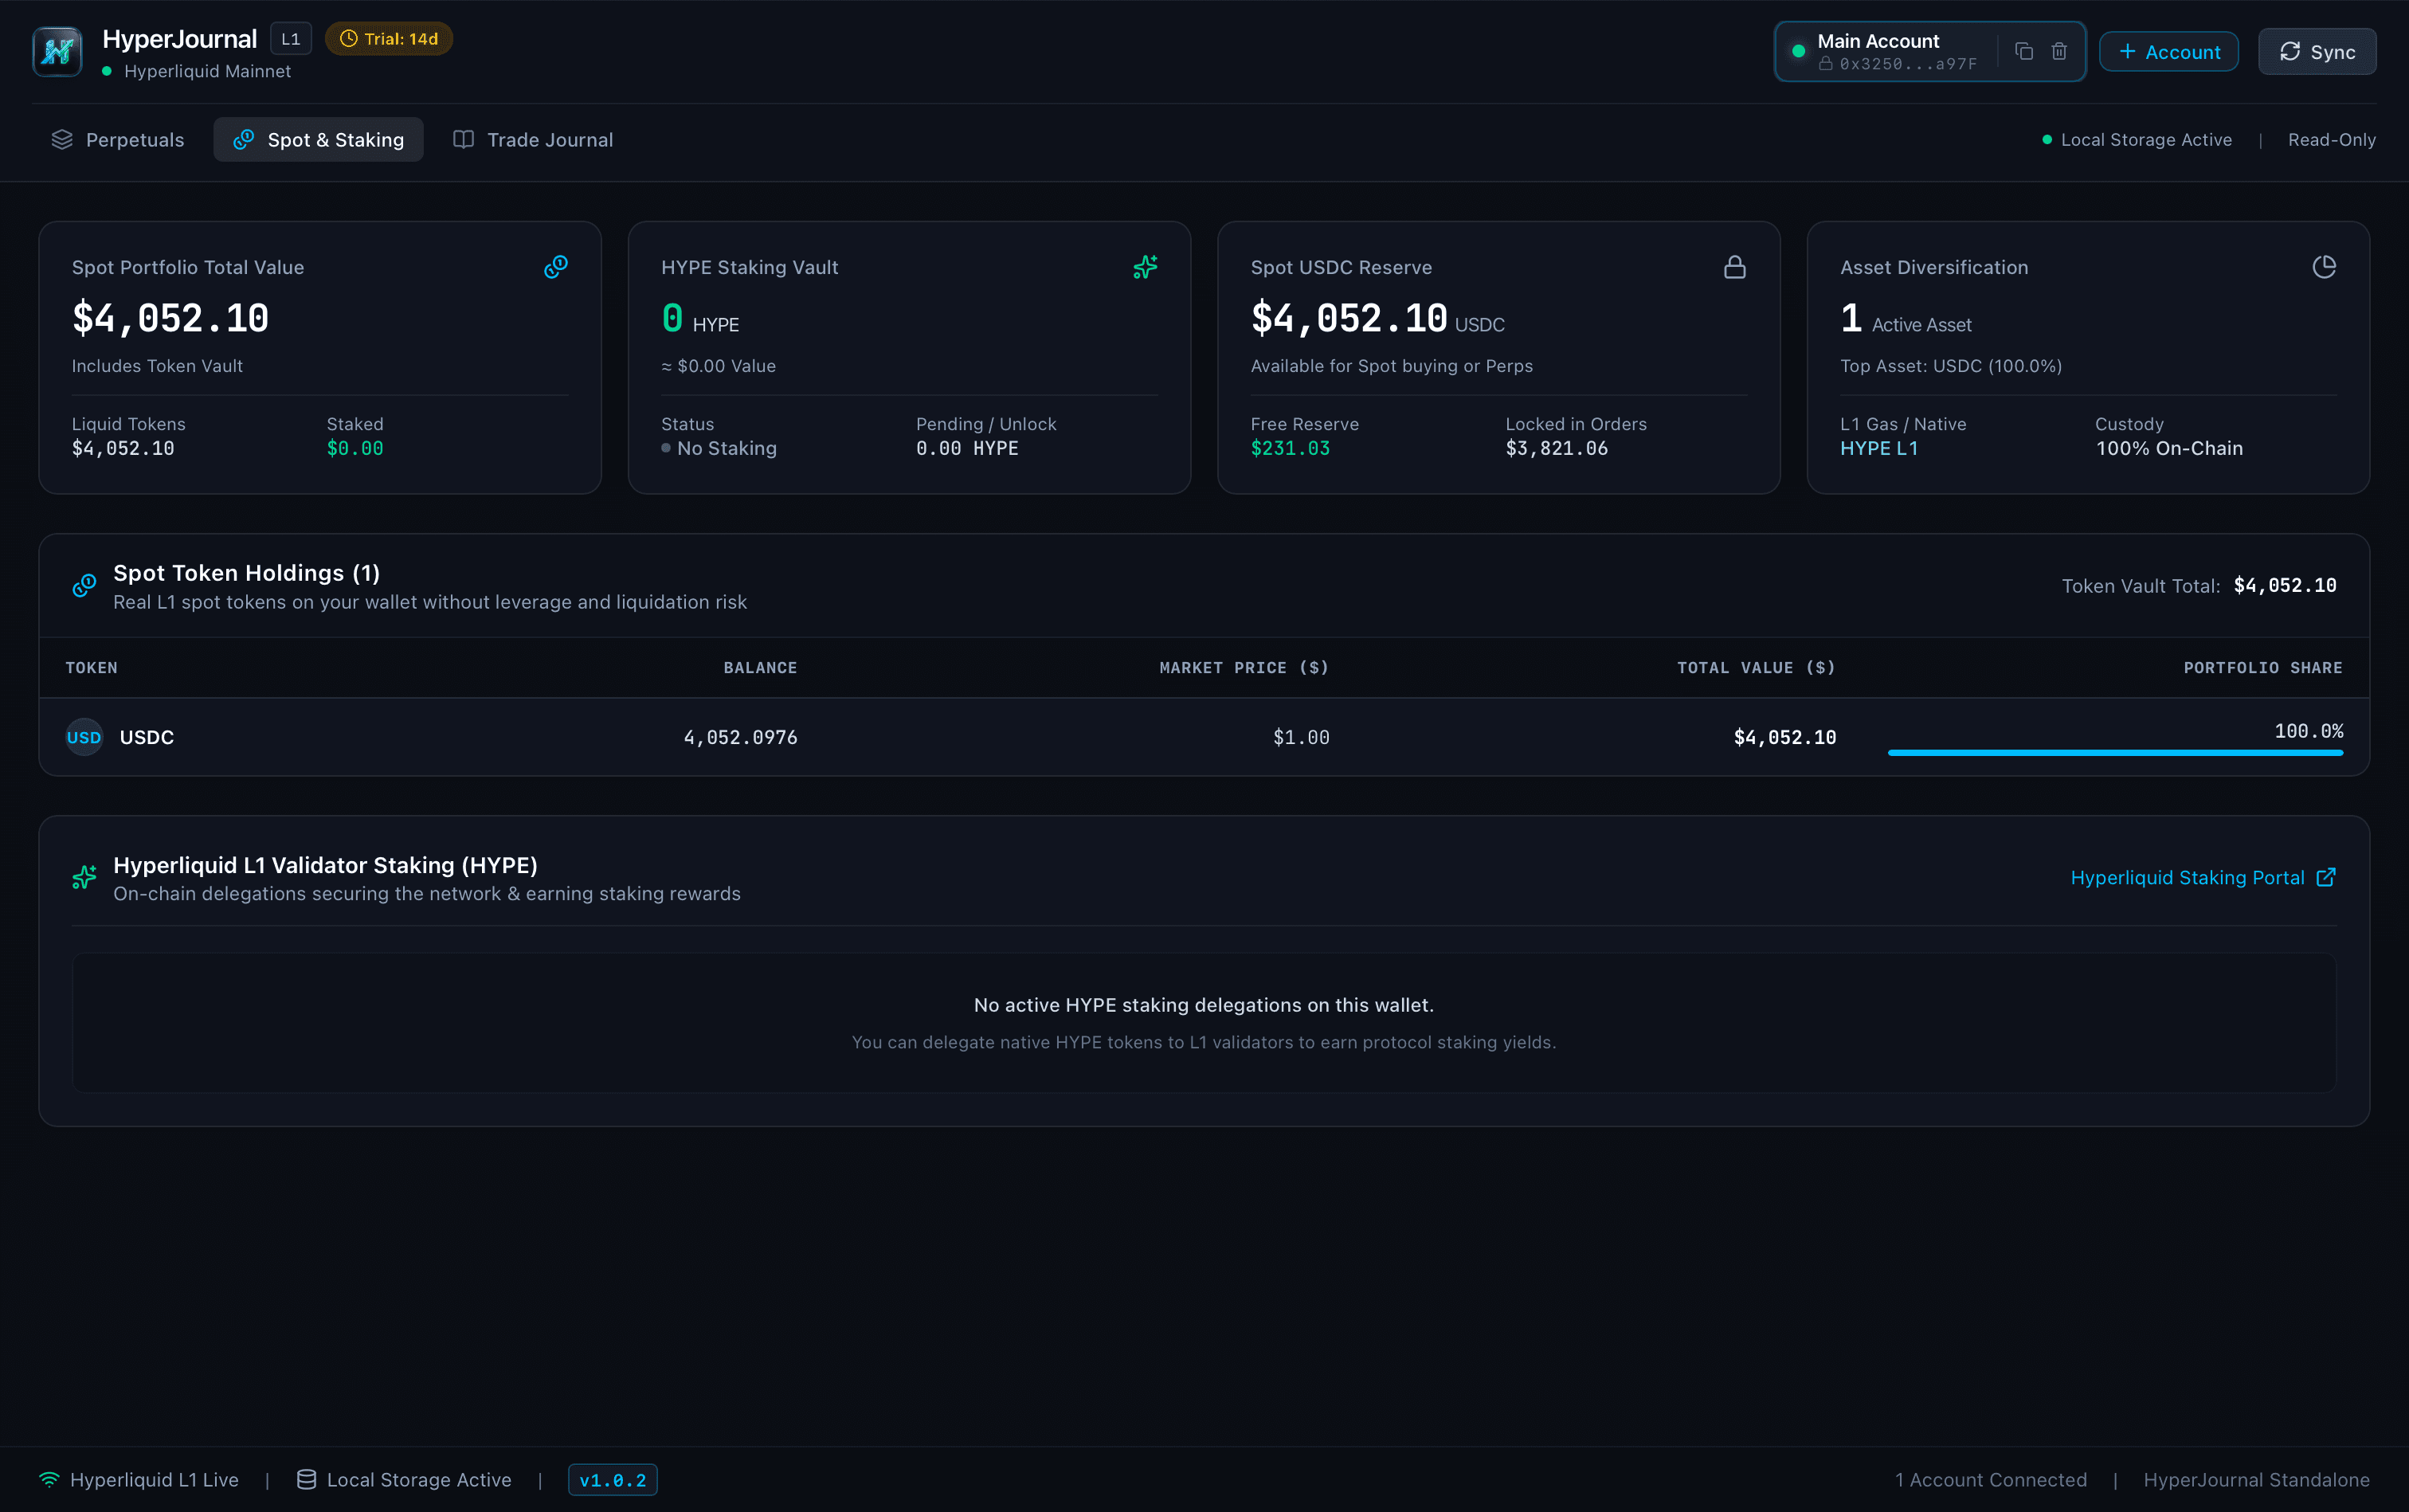Screen dimensions: 2409x1512
Task: Click the BALANCE column header
Action: click(761, 668)
